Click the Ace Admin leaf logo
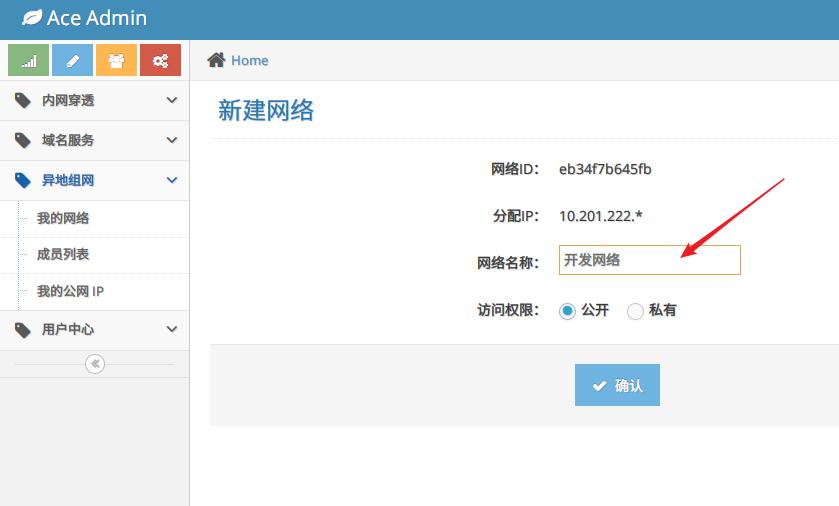 coord(32,18)
